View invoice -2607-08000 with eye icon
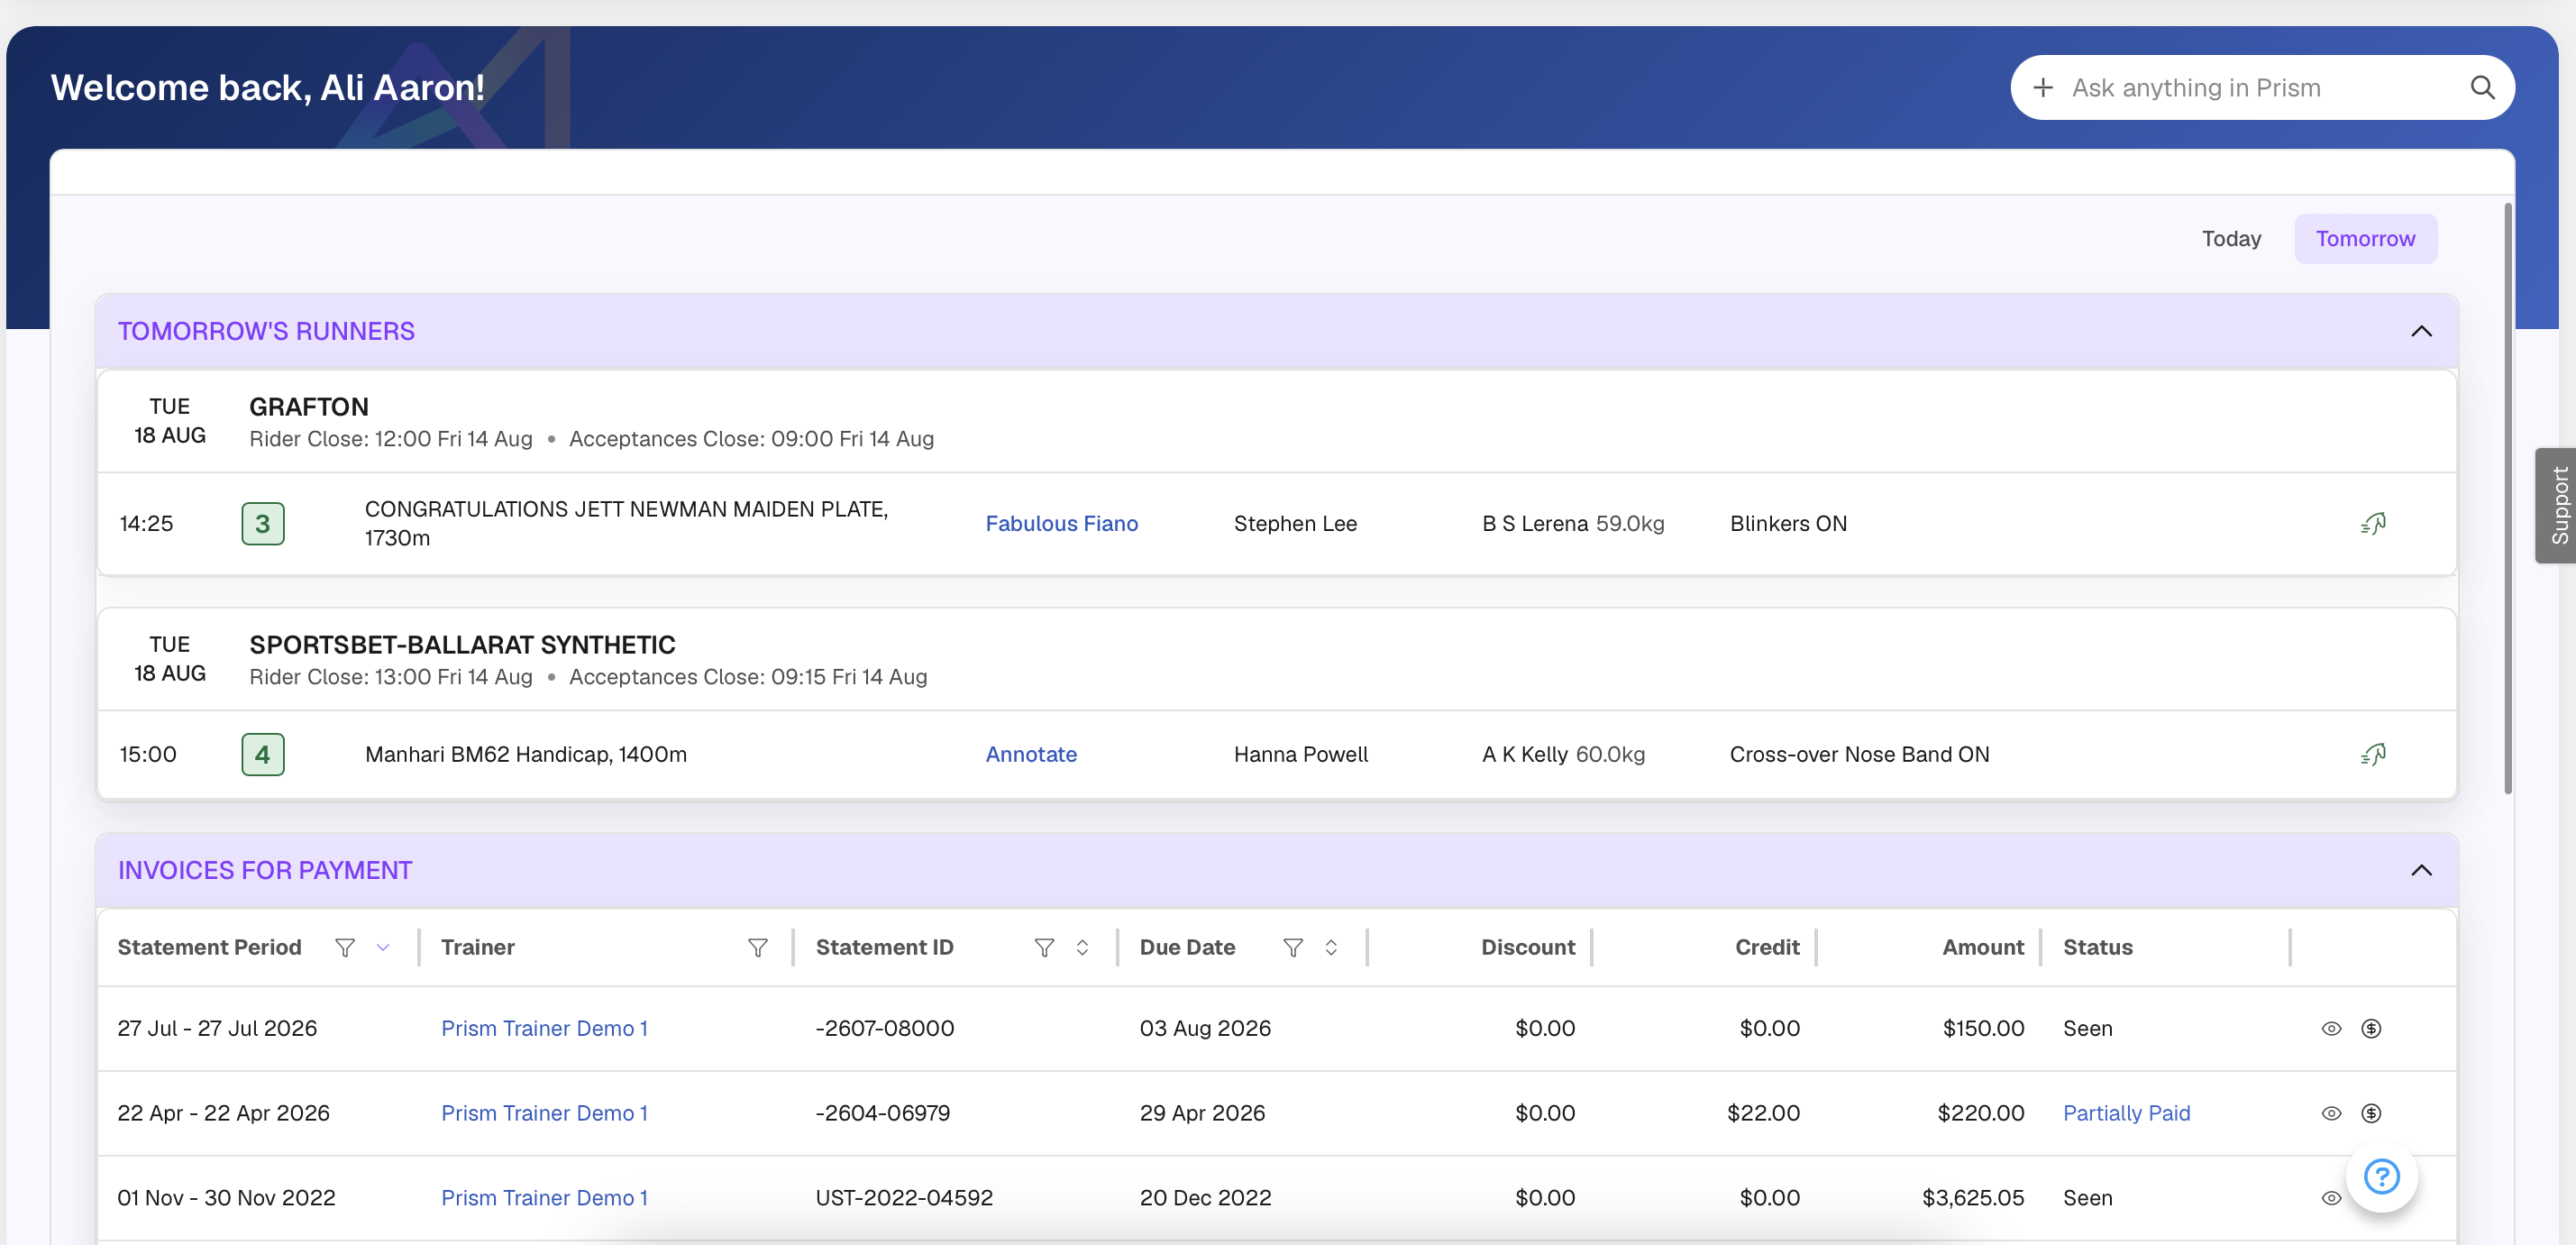2576x1245 pixels. point(2331,1028)
